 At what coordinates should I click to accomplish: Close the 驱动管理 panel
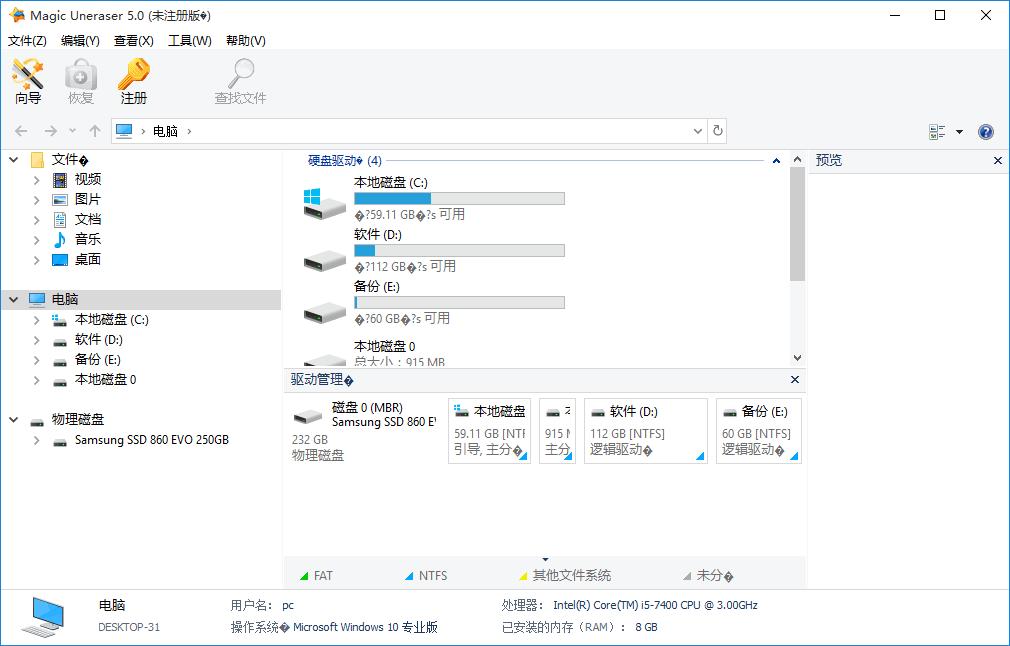point(795,380)
